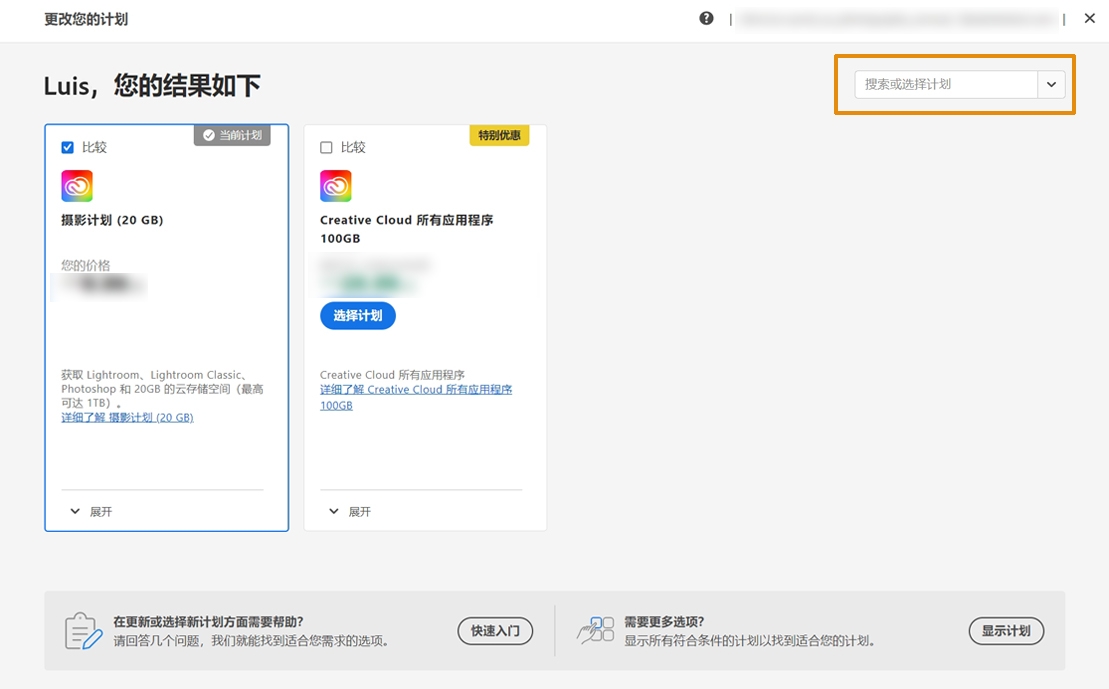Click the 当前计划 badge
Image resolution: width=1109 pixels, height=689 pixels.
(x=232, y=135)
